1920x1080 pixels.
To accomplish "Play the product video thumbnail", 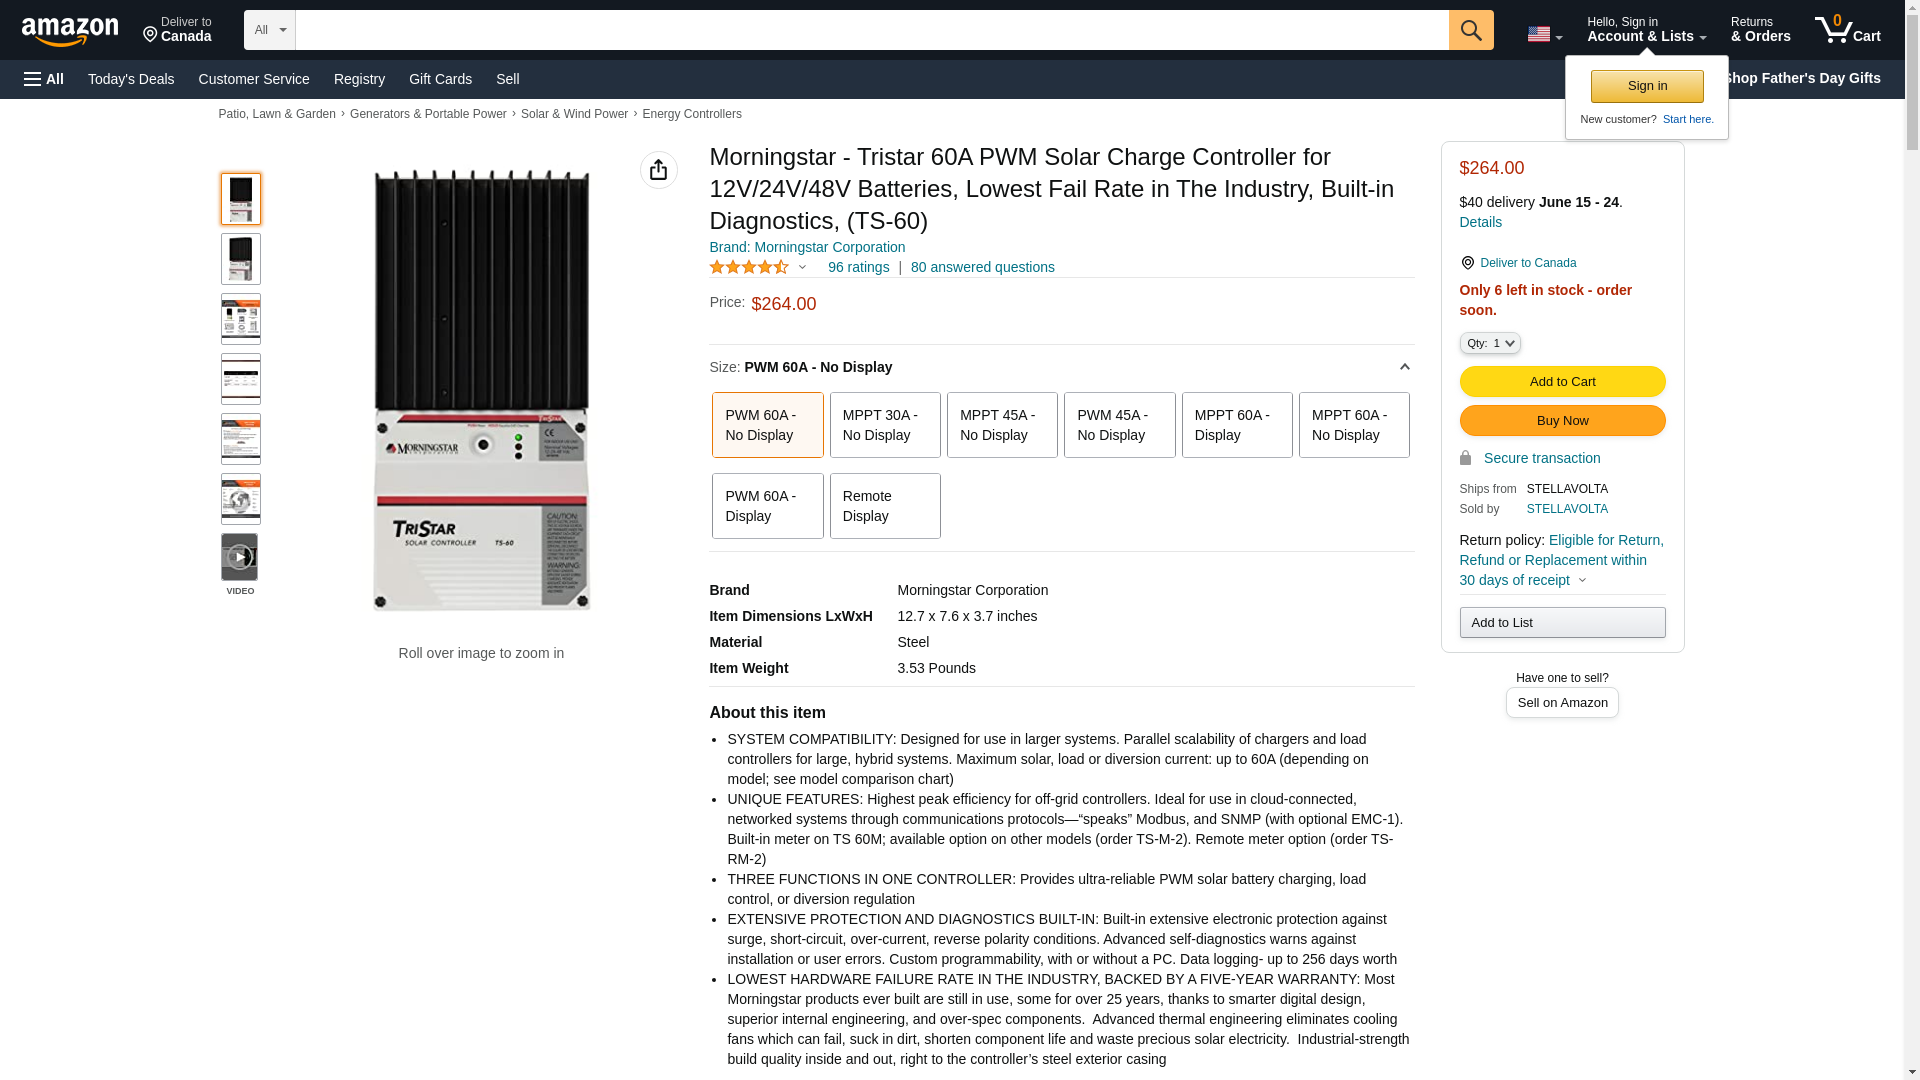I will [x=240, y=557].
